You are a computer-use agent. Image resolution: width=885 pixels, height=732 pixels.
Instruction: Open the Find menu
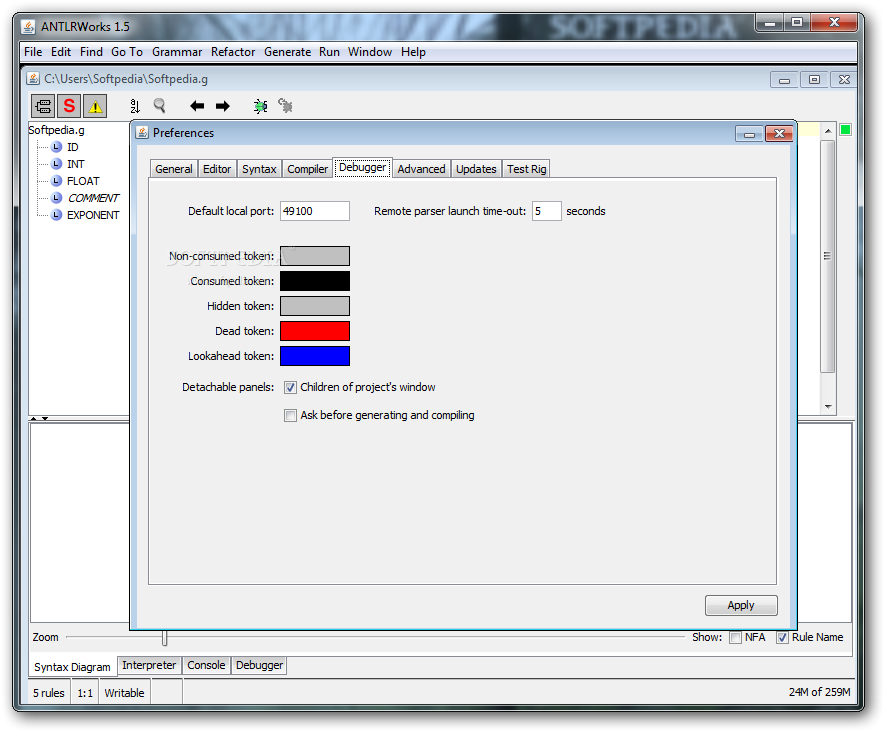(91, 52)
